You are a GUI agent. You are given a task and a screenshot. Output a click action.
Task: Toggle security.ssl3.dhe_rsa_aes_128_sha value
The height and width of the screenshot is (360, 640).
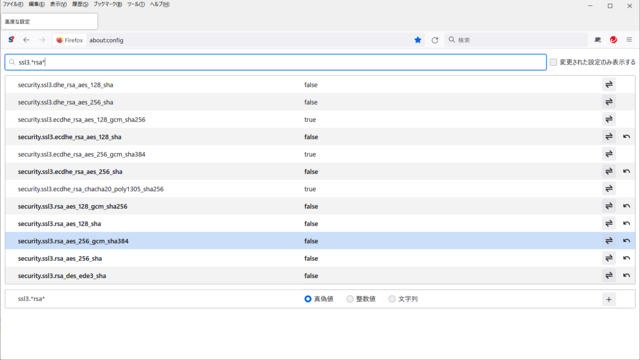[x=609, y=84]
